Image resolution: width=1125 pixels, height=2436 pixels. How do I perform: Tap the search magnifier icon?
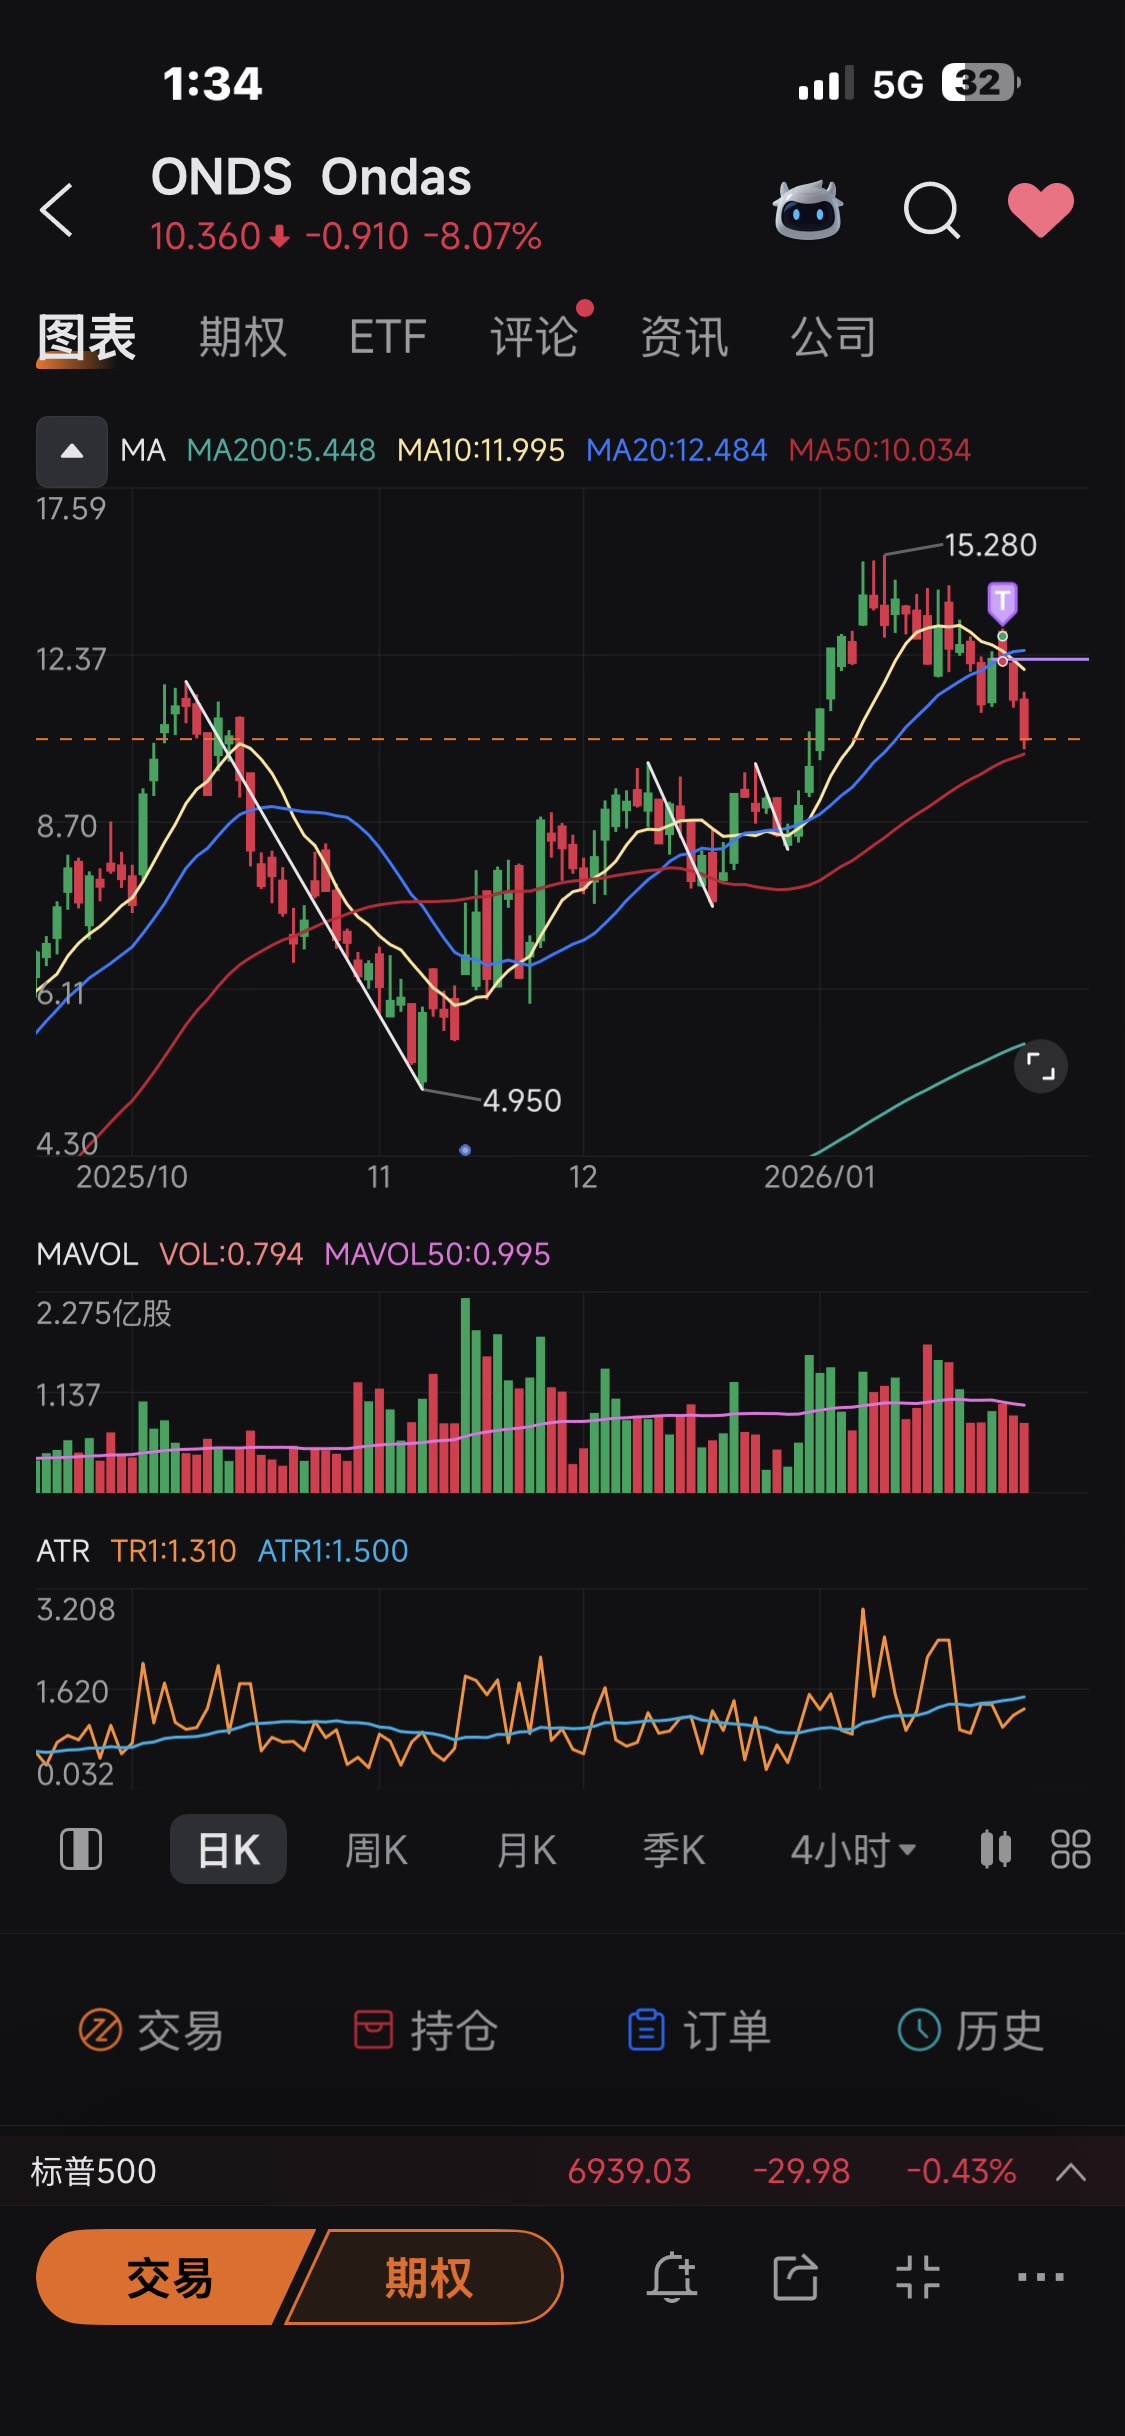[x=931, y=210]
